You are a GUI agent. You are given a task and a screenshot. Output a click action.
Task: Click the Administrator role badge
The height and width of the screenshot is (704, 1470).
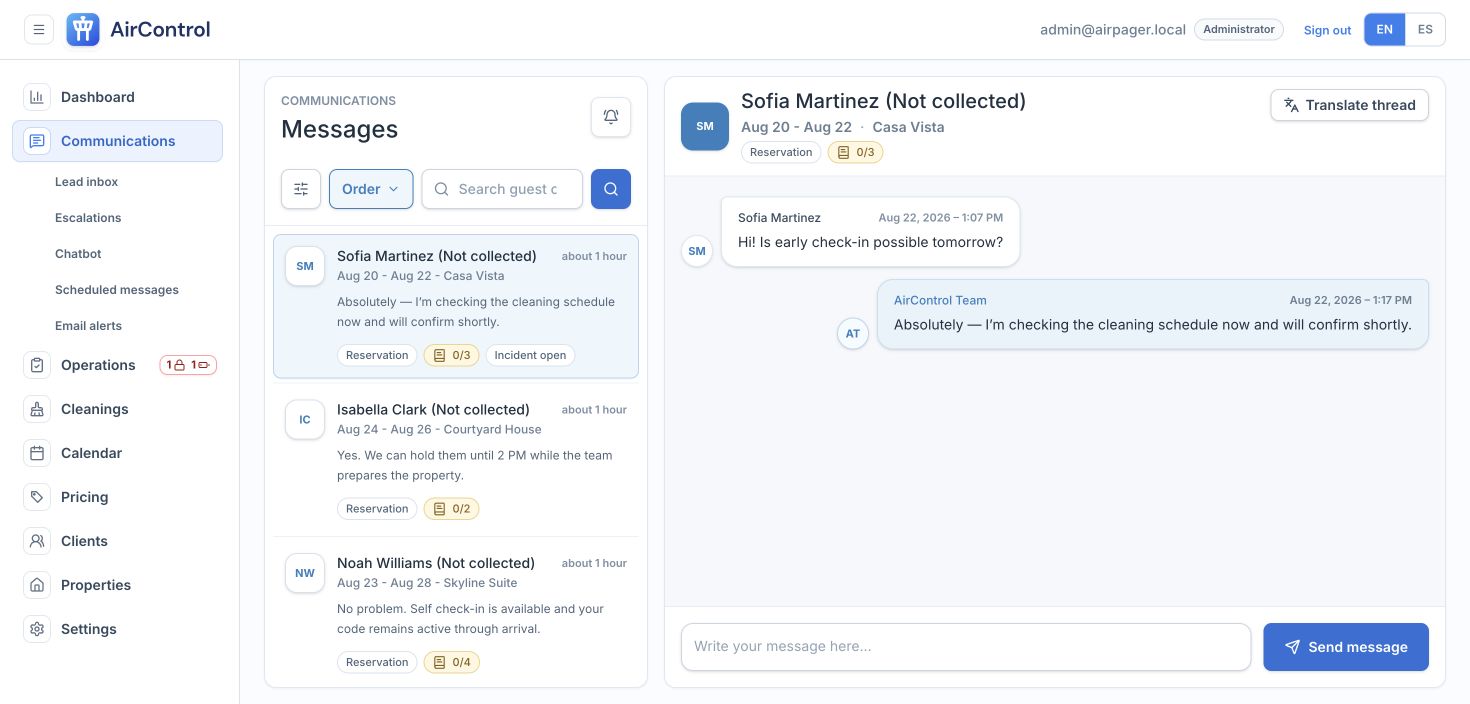(x=1239, y=29)
